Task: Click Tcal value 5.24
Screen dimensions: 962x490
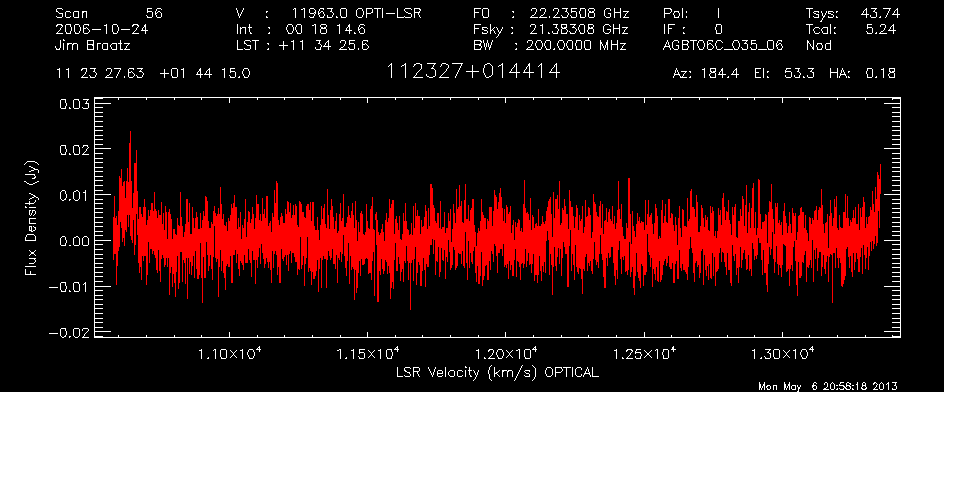Action: 881,29
